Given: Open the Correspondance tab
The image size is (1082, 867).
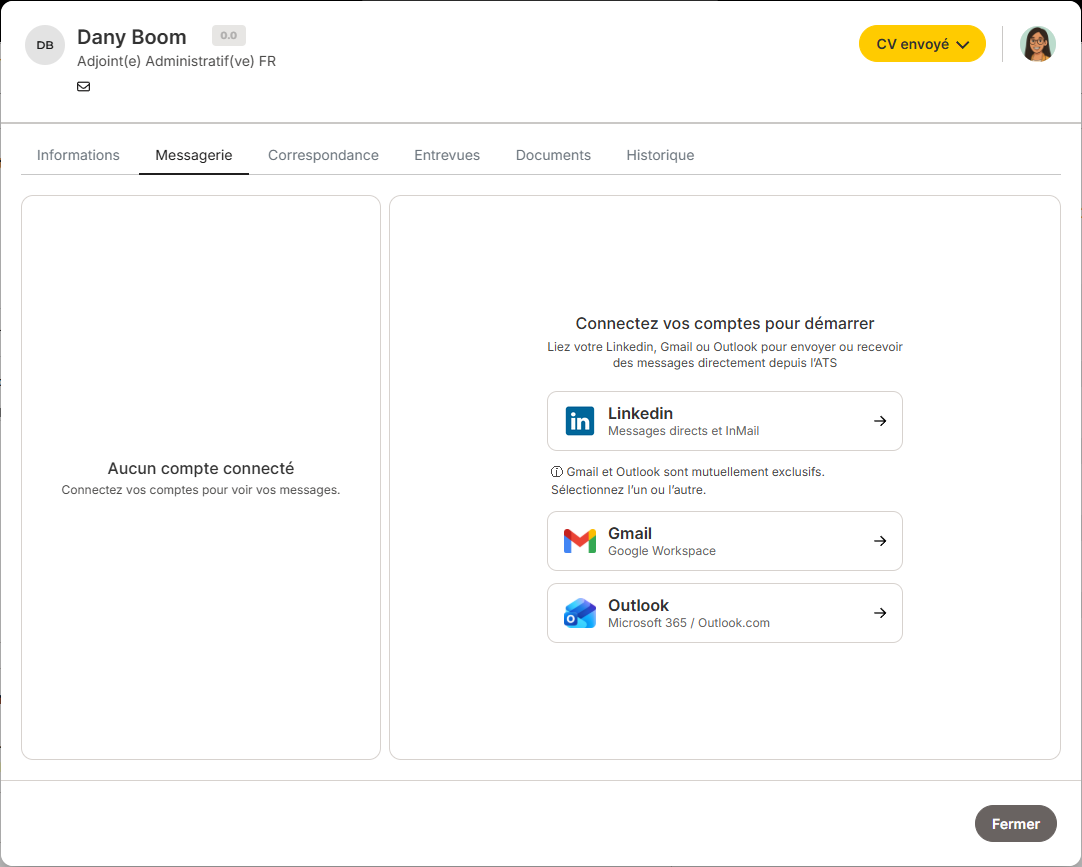Looking at the screenshot, I should pos(323,155).
